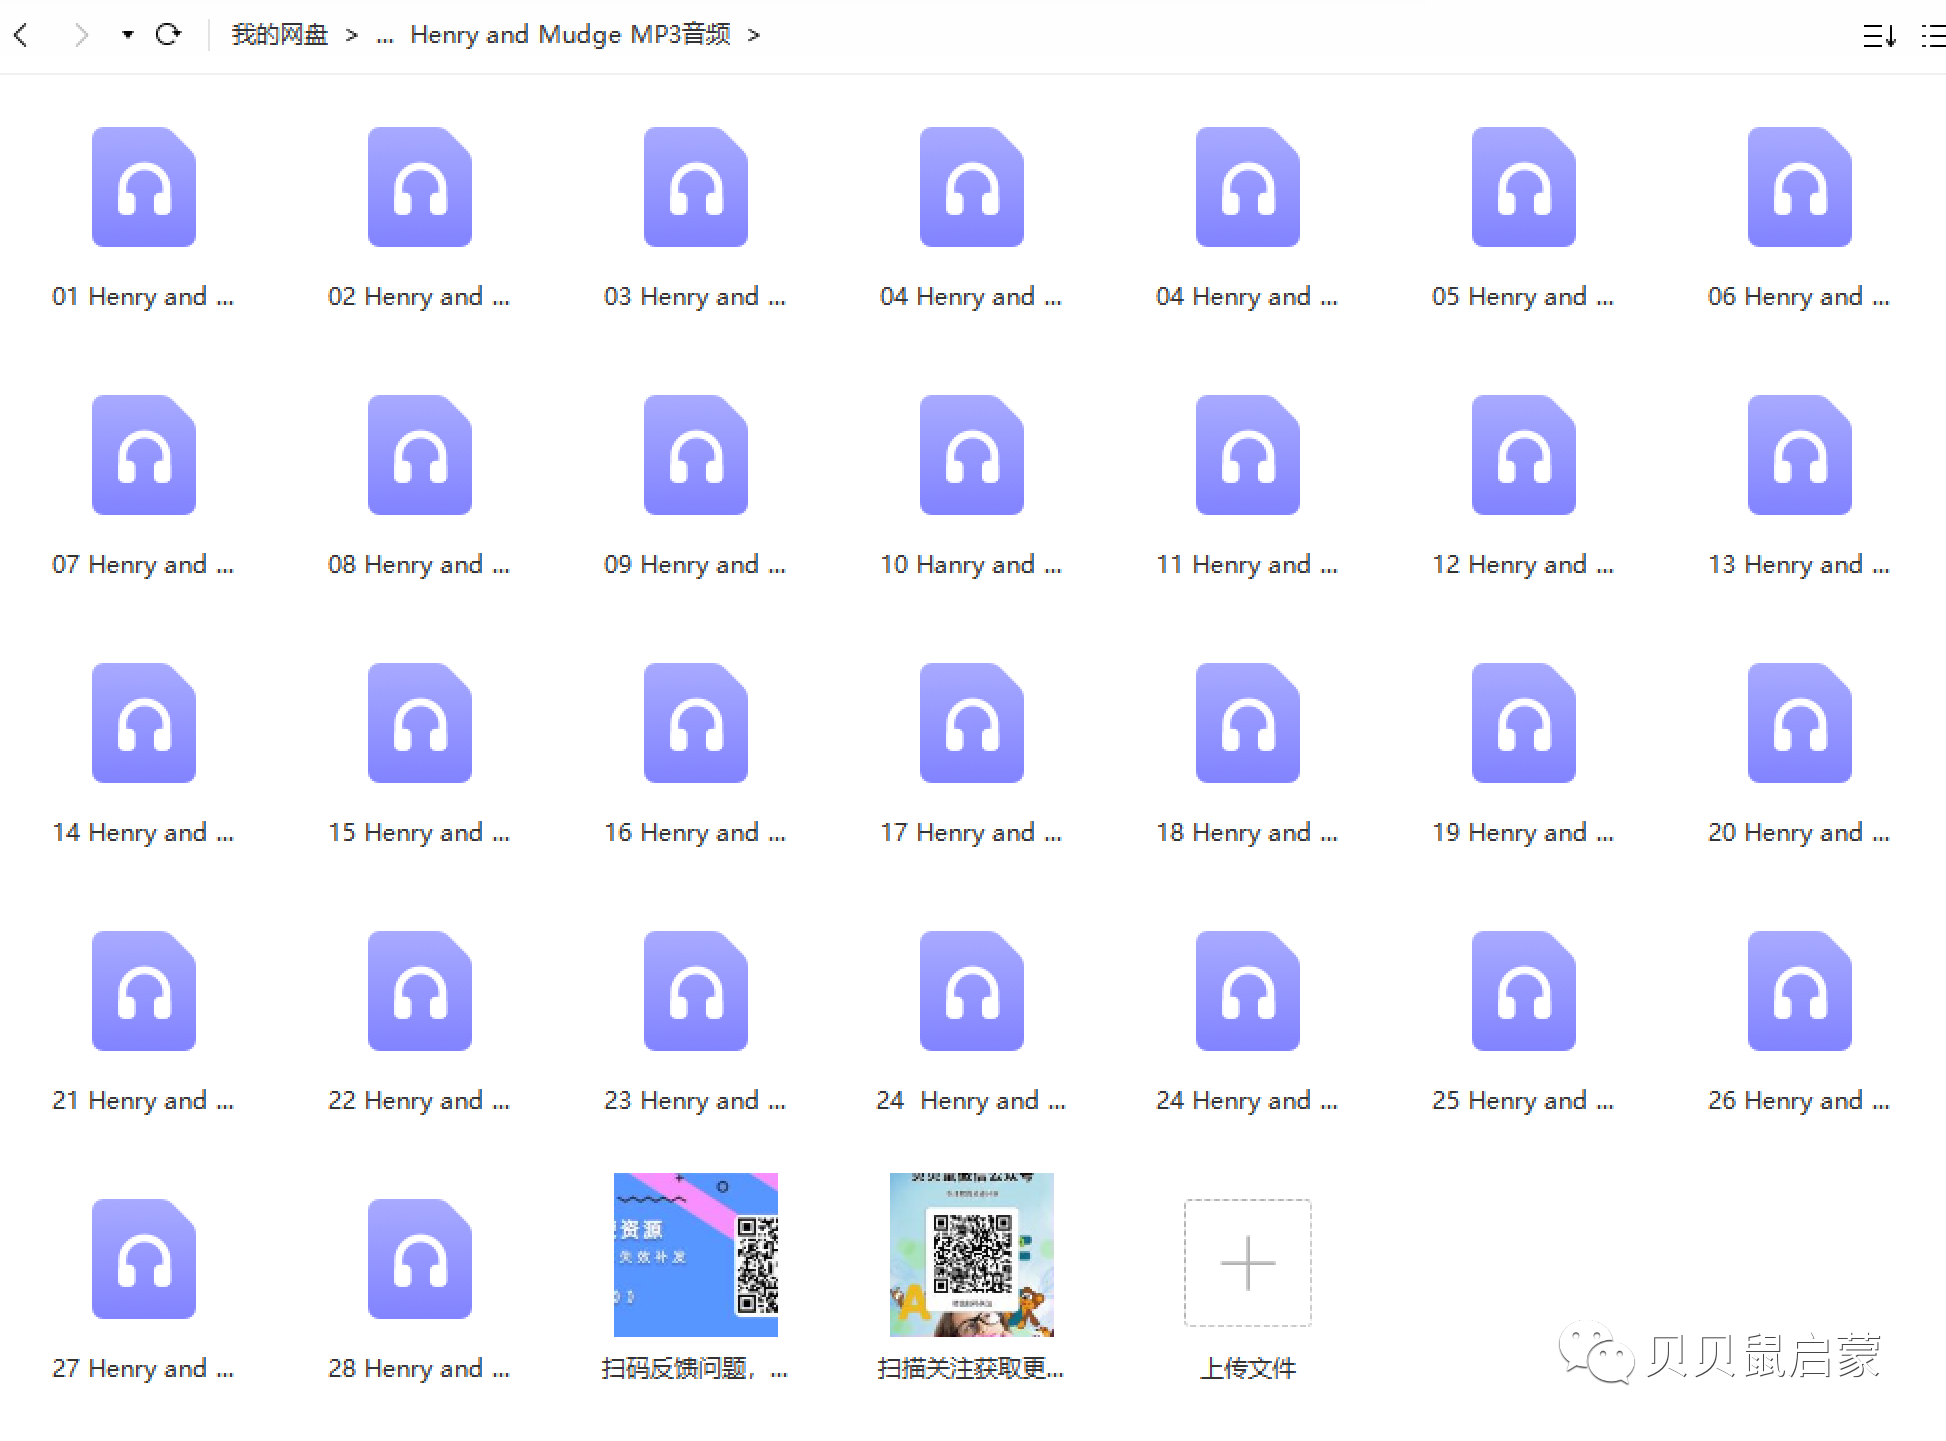
Task: Open the 17 Henry and audio file
Action: pos(971,723)
